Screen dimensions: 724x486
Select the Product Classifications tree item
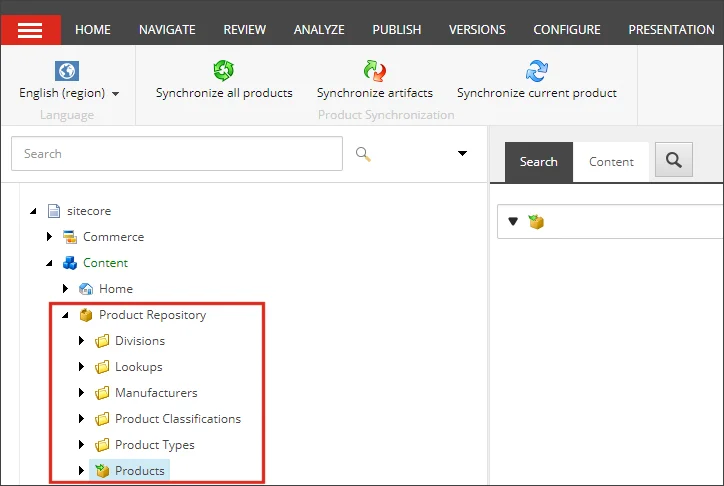coord(178,419)
